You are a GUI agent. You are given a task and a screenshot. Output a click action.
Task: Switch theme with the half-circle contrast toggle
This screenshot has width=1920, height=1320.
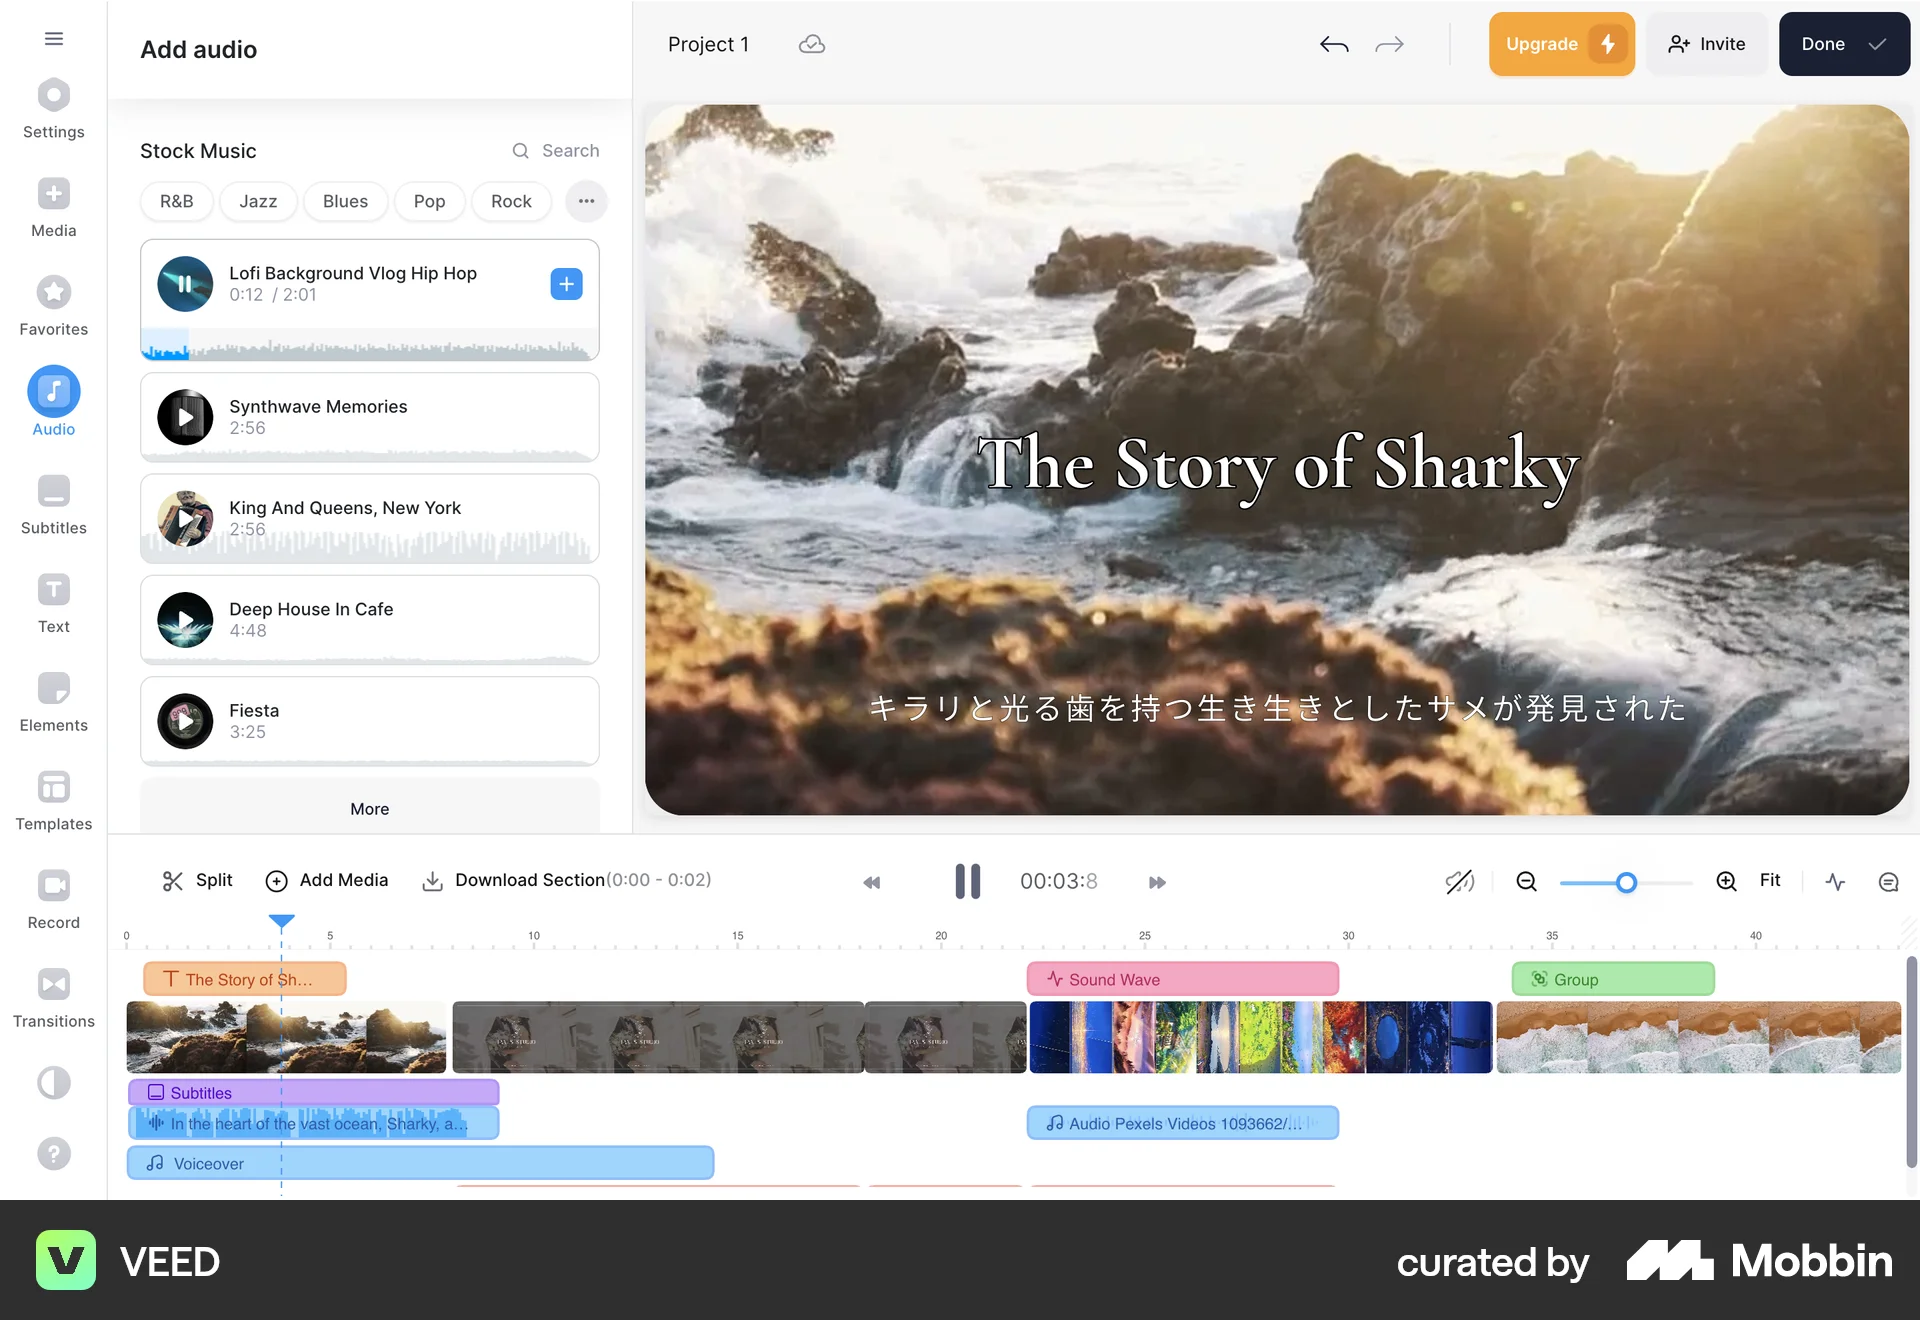click(x=53, y=1083)
